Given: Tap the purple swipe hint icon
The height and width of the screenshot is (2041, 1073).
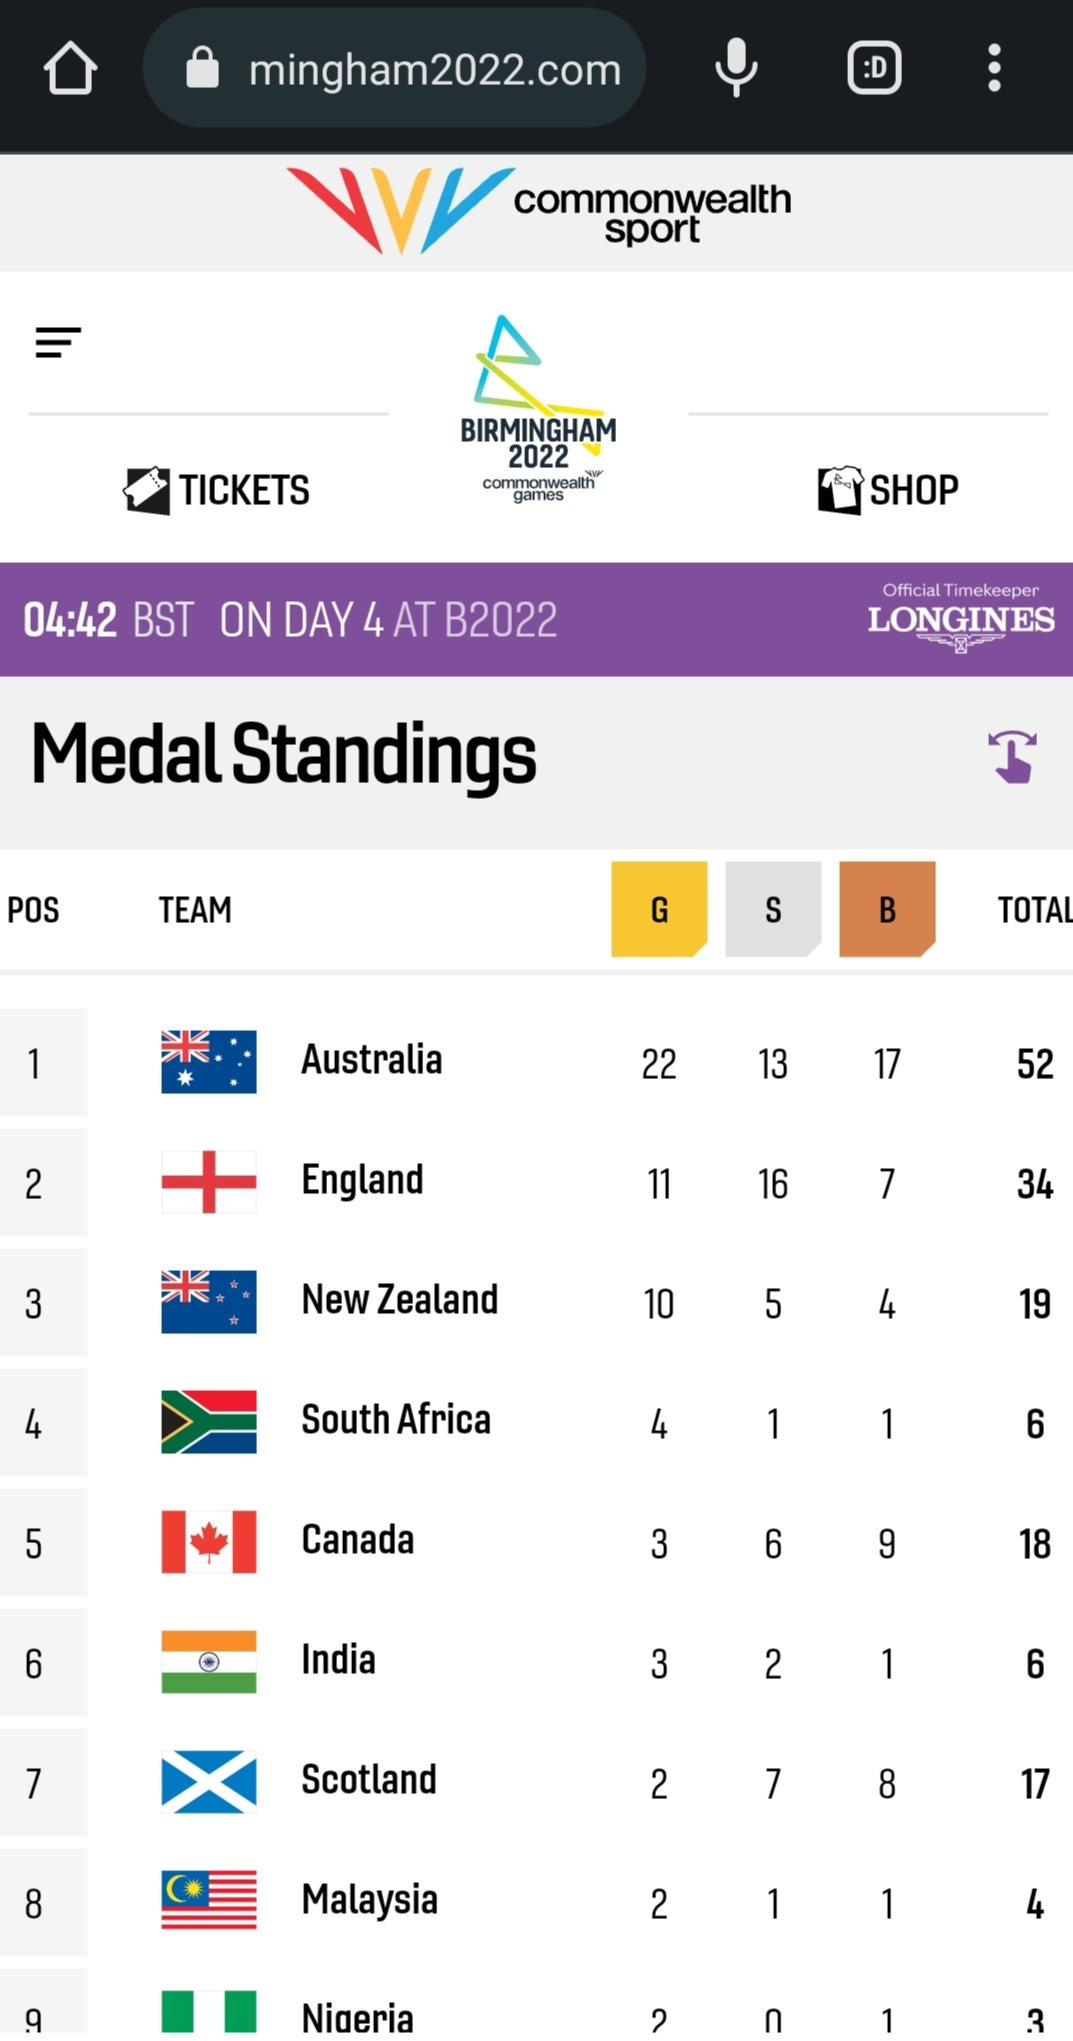Looking at the screenshot, I should tap(1012, 756).
